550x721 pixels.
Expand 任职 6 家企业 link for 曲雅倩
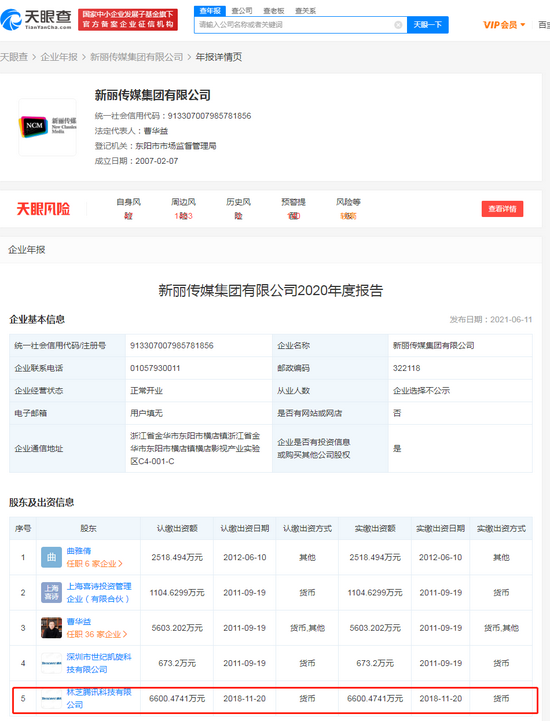95,564
